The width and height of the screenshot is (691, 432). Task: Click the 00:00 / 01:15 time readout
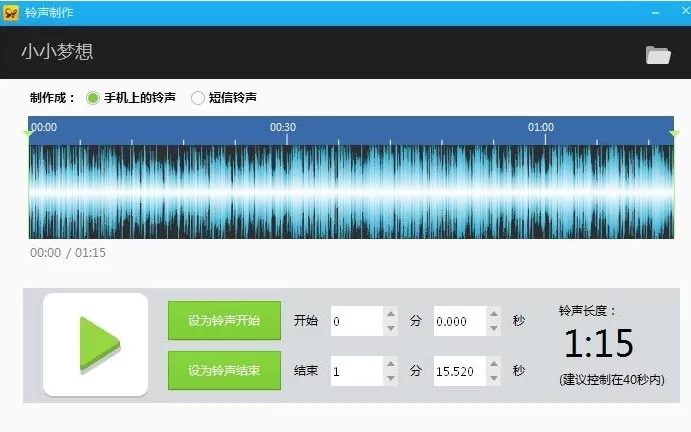point(68,253)
